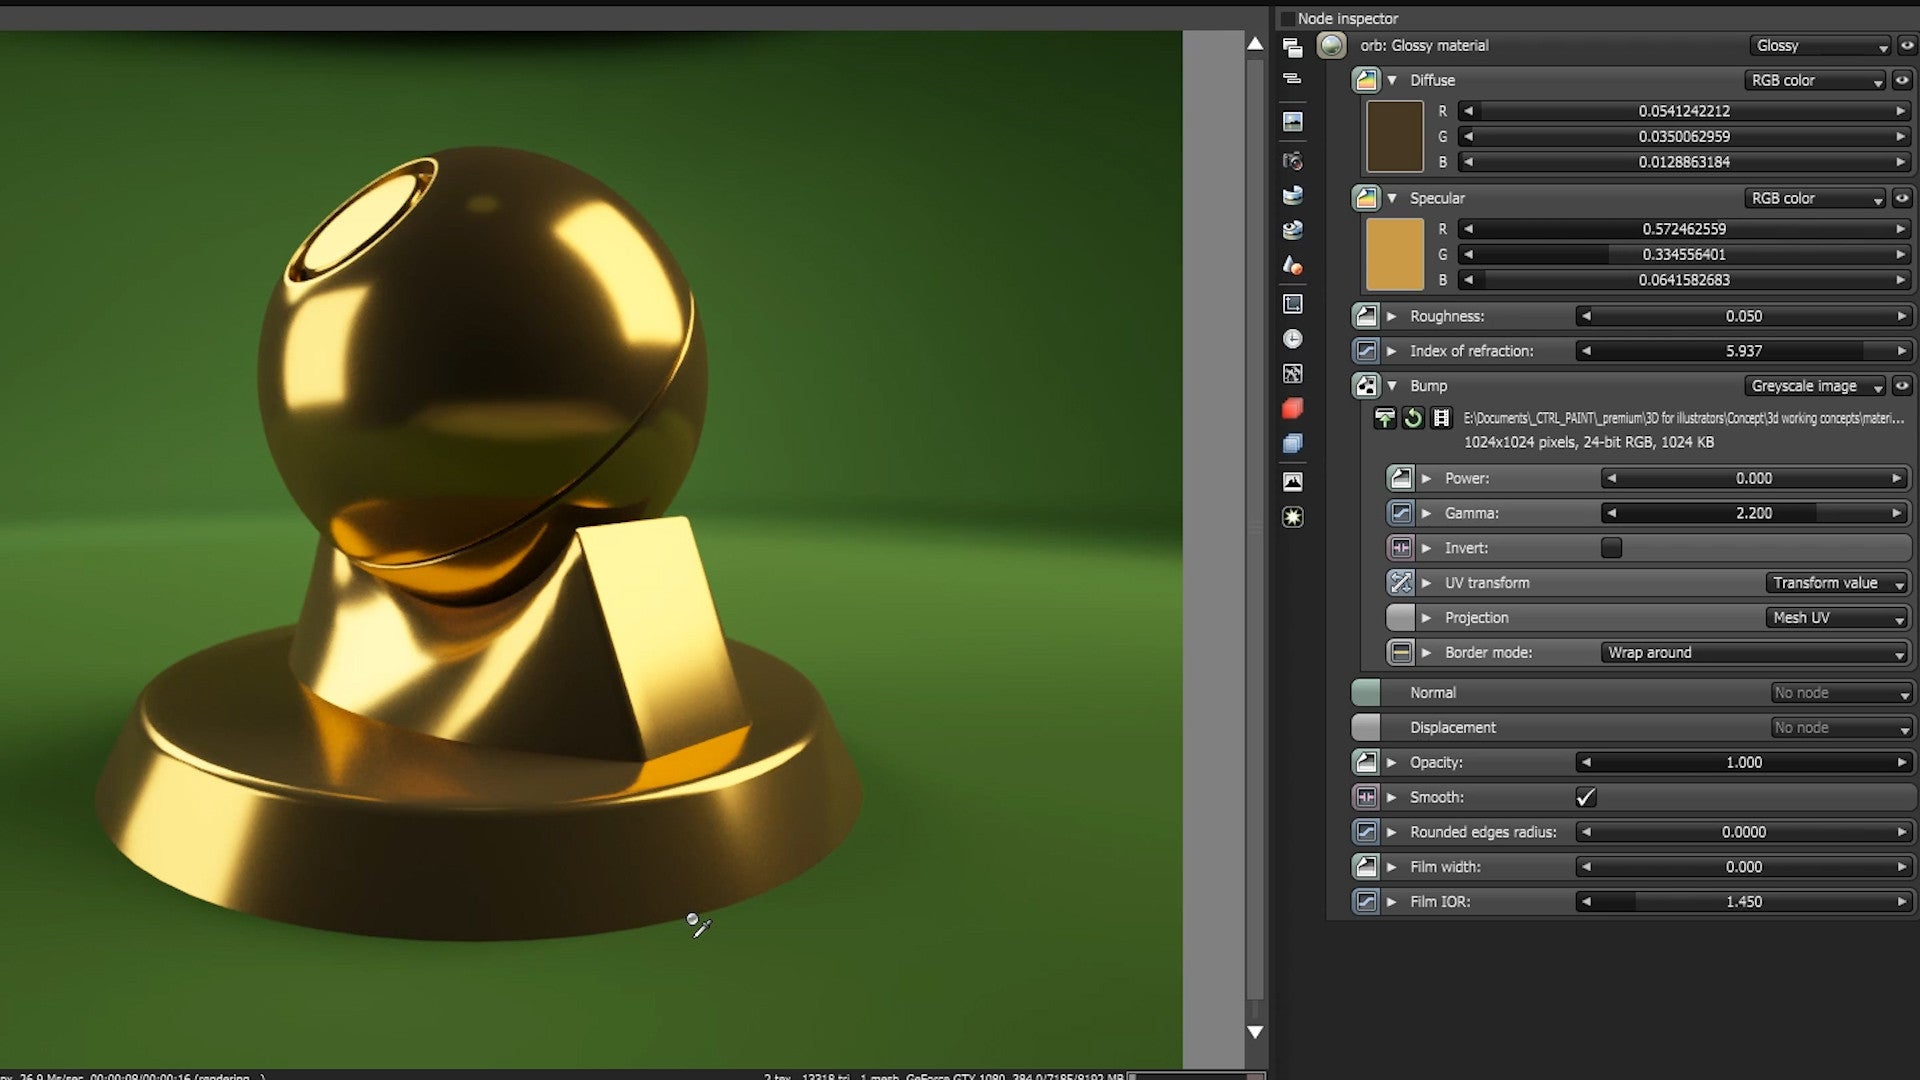Click the image upload icon in the Bump section
Image resolution: width=1920 pixels, height=1080 pixels.
point(1385,419)
